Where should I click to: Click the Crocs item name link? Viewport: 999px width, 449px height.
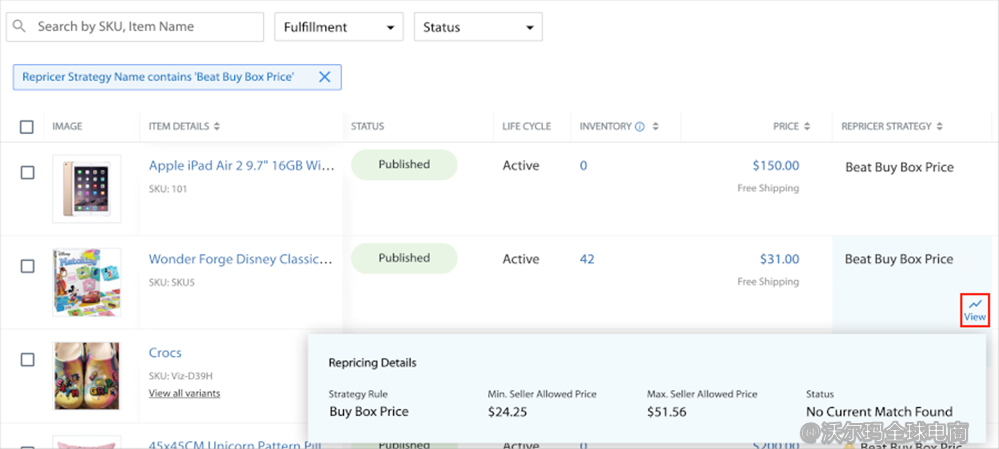(x=165, y=353)
